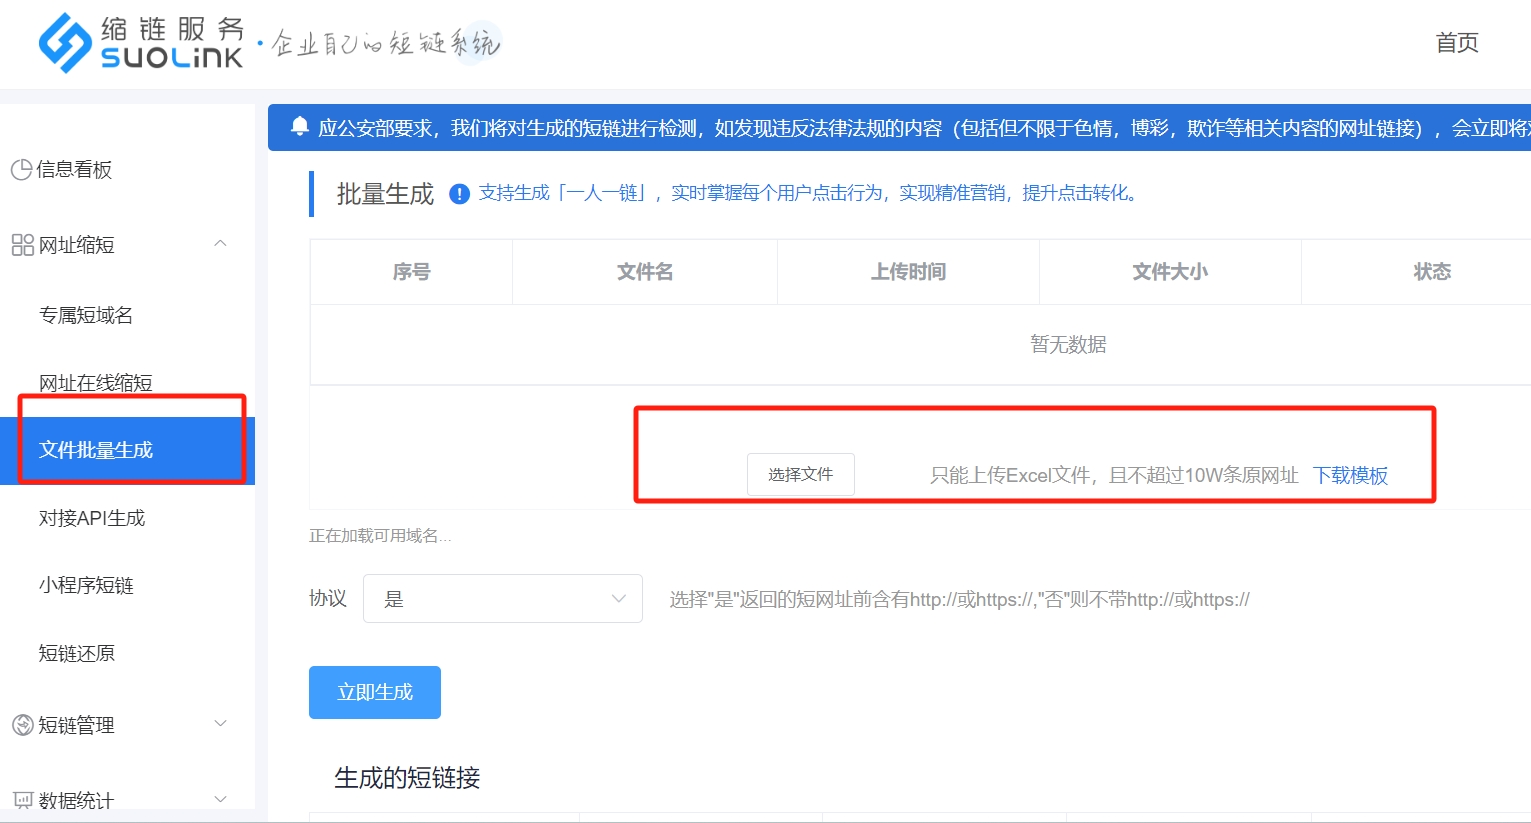Click the 网址缩短 grid icon
The image size is (1531, 823).
click(x=22, y=245)
